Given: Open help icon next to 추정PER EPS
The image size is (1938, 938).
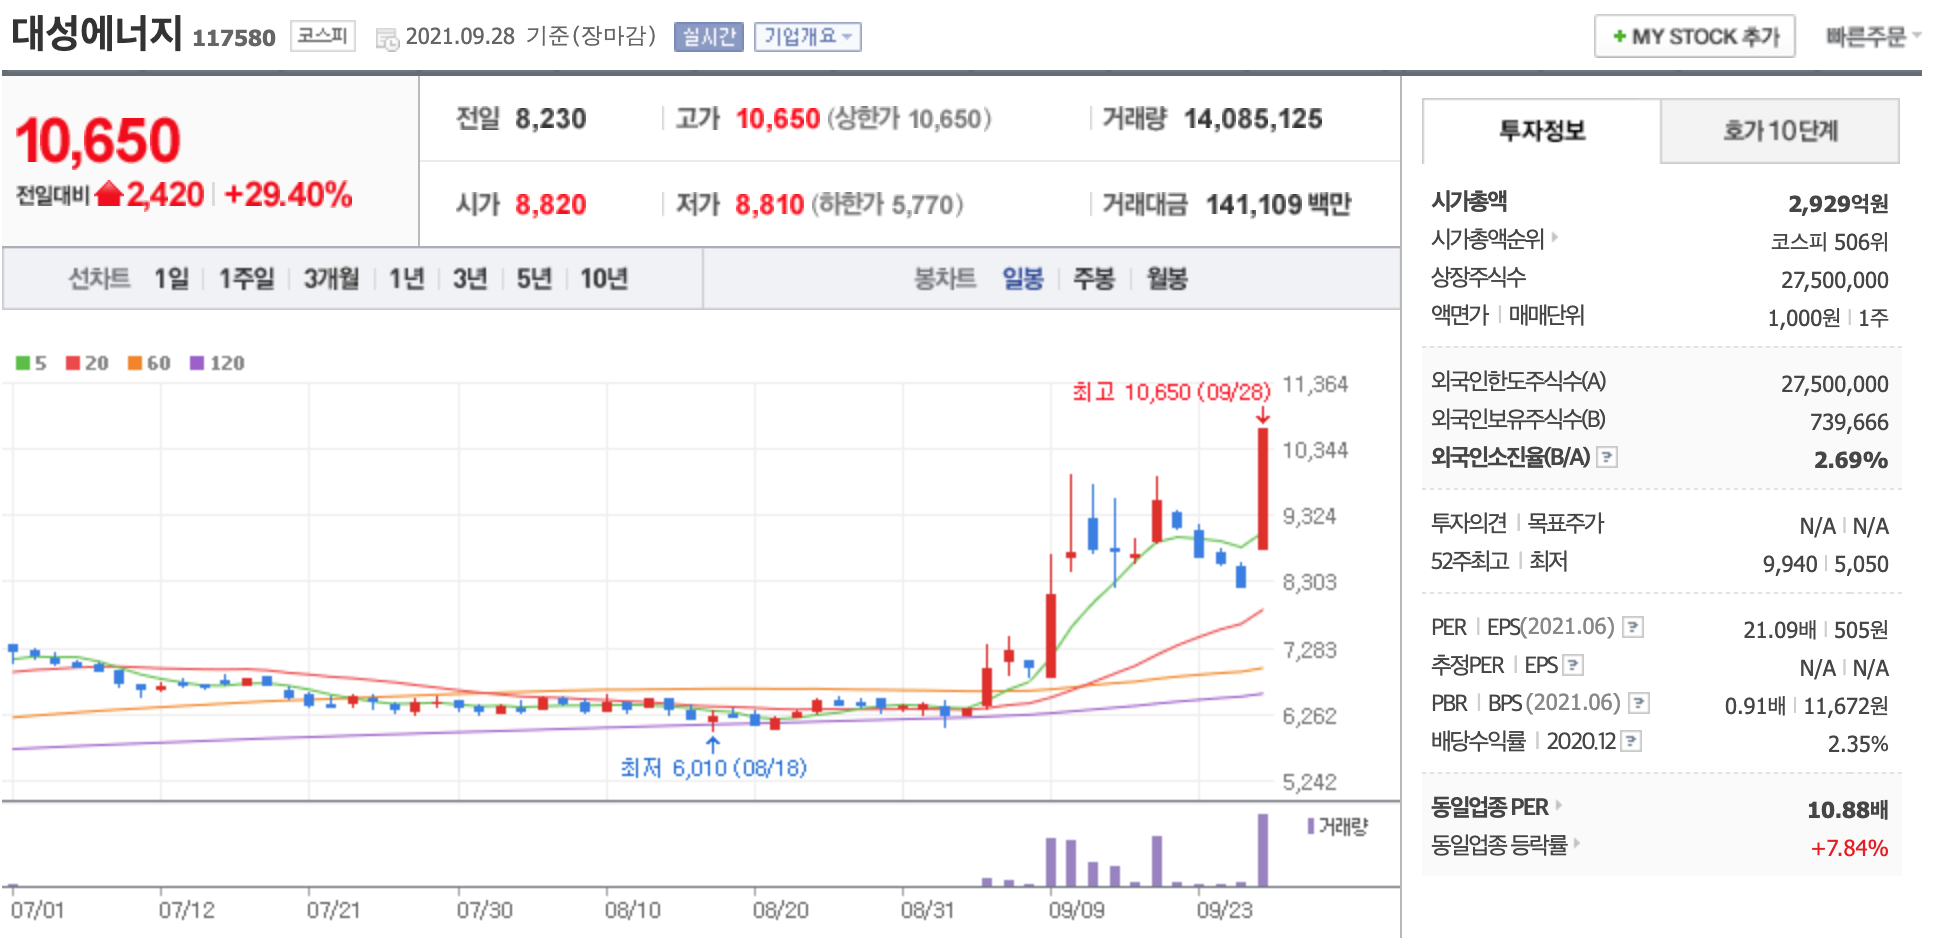Looking at the screenshot, I should pyautogui.click(x=1573, y=665).
